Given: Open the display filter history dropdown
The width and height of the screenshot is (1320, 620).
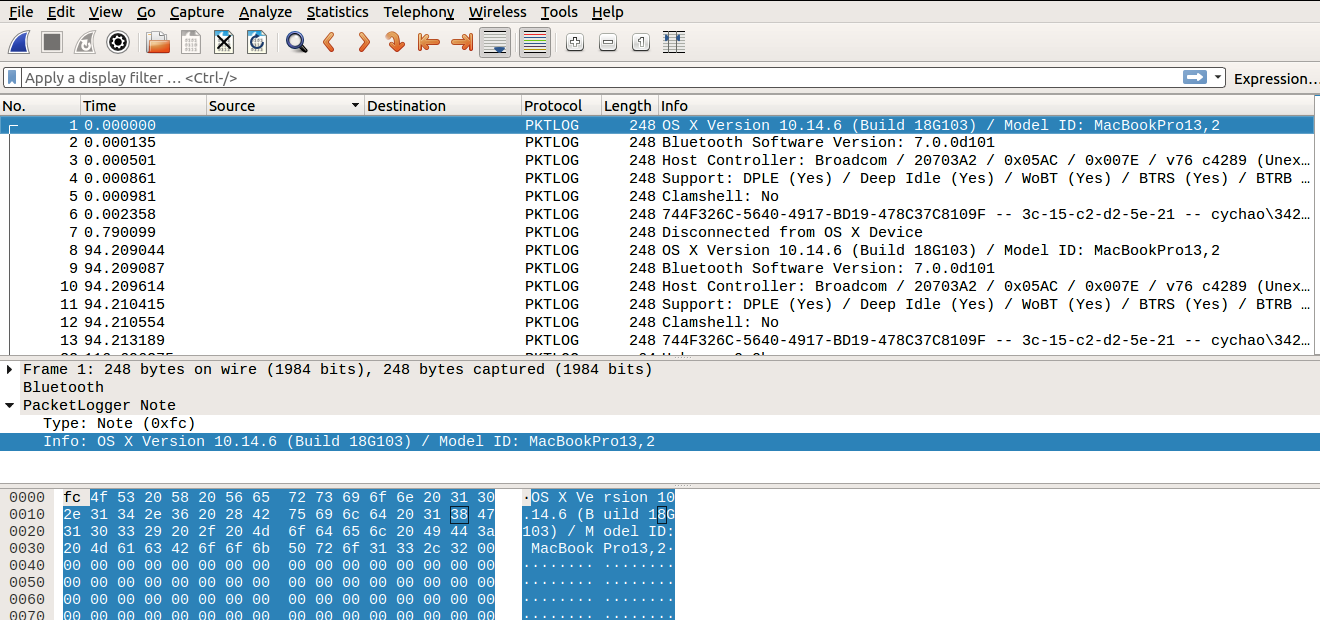Looking at the screenshot, I should [1218, 78].
